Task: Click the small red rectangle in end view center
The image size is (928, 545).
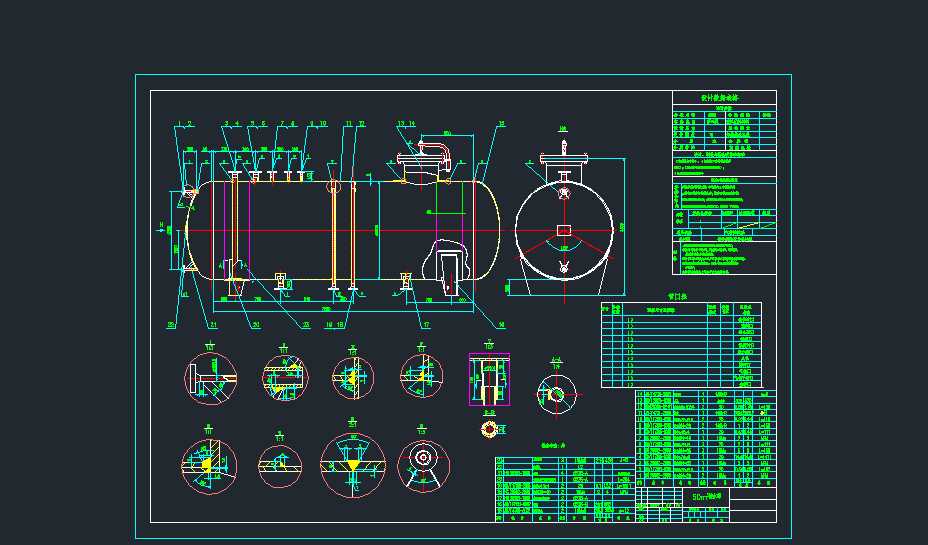Action: click(x=564, y=231)
